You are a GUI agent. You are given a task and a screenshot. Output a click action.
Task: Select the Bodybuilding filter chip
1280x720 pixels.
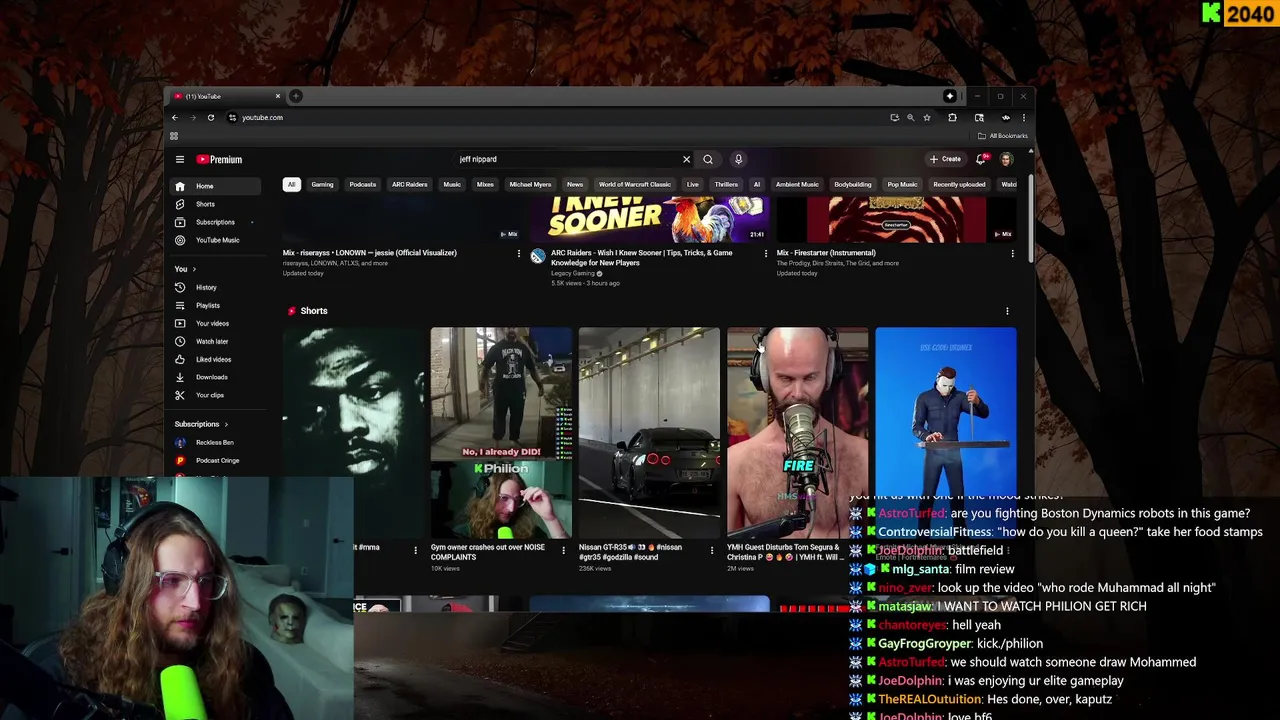tap(853, 184)
